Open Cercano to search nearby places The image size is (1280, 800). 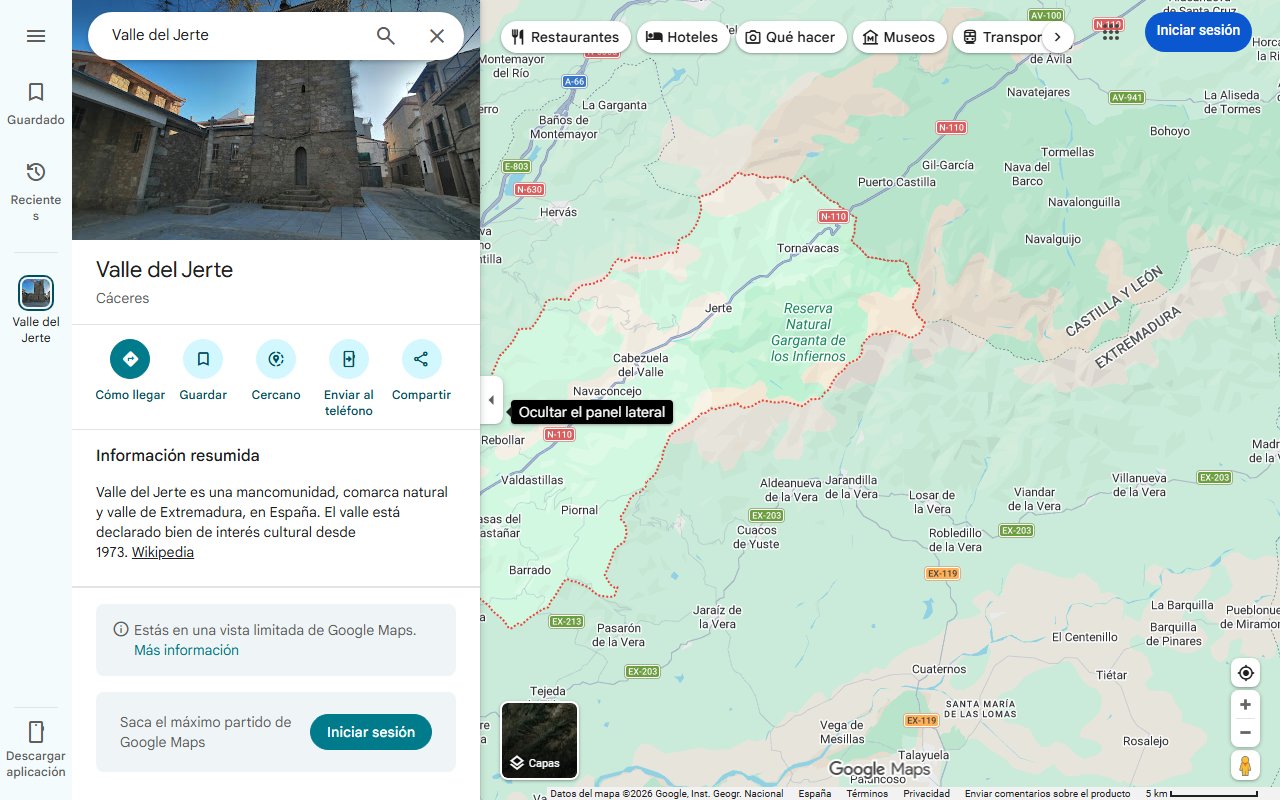coord(275,358)
